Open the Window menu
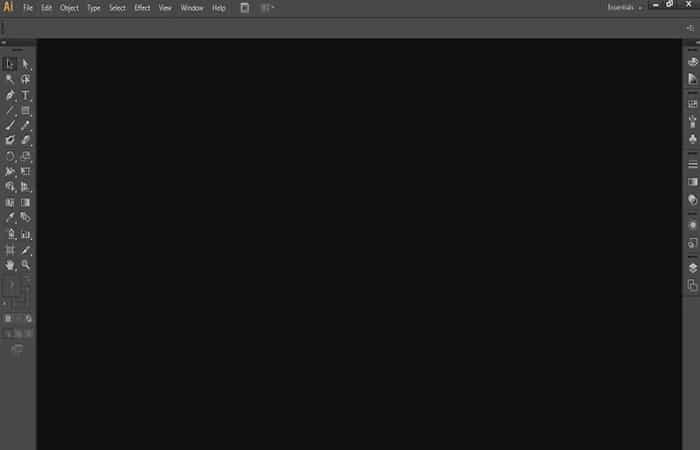Viewport: 700px width, 450px height. [192, 8]
